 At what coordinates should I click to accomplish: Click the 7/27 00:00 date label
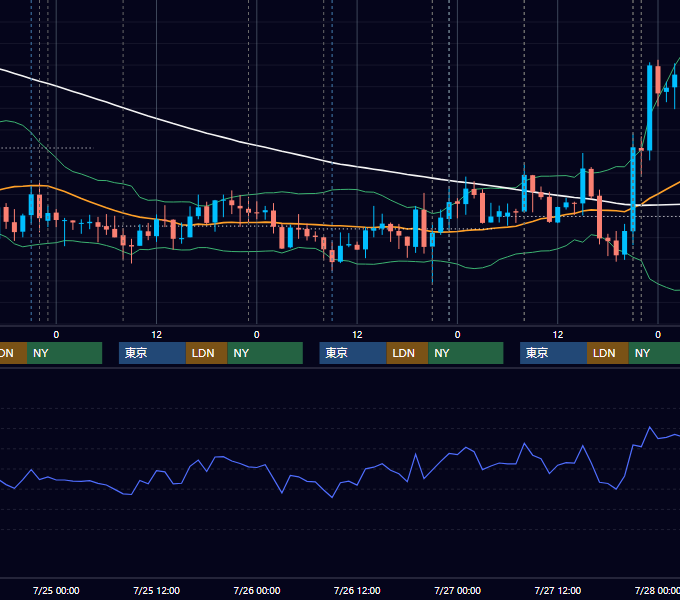[x=458, y=590]
